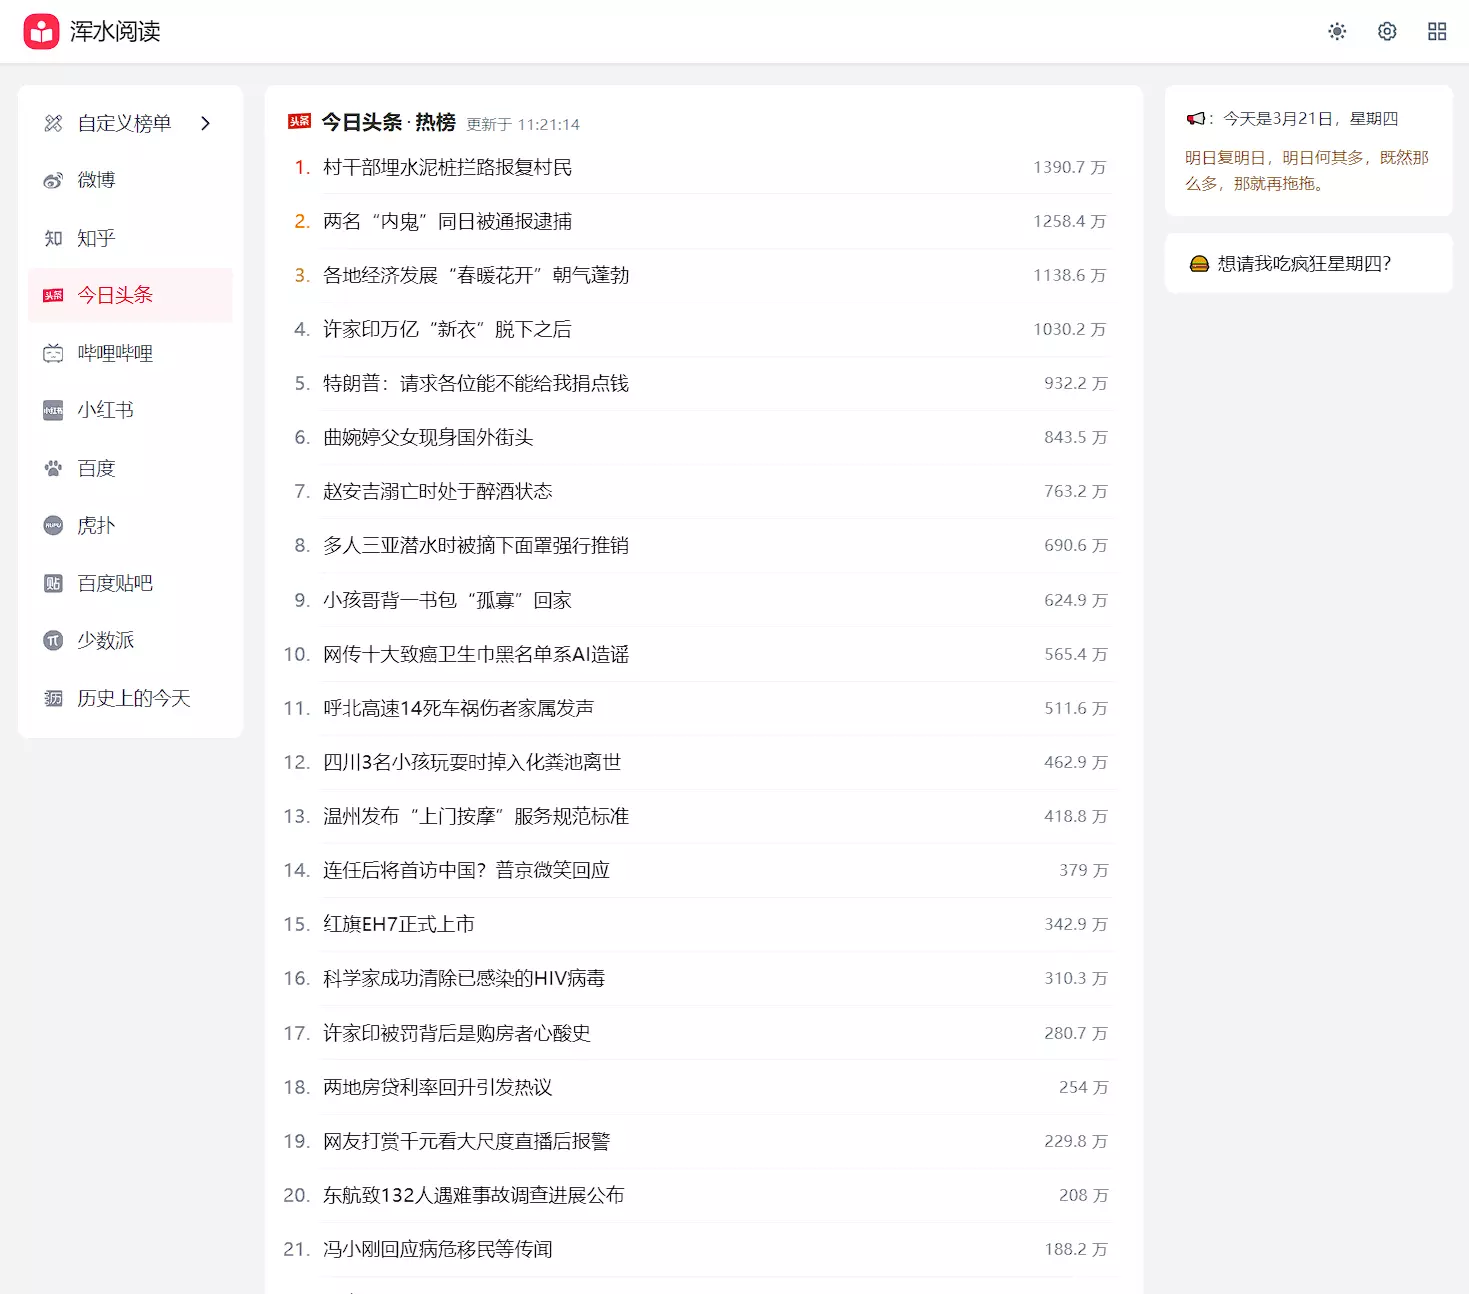Click the 今日头条 sidebar icon
Viewport: 1469px width, 1294px height.
53,295
